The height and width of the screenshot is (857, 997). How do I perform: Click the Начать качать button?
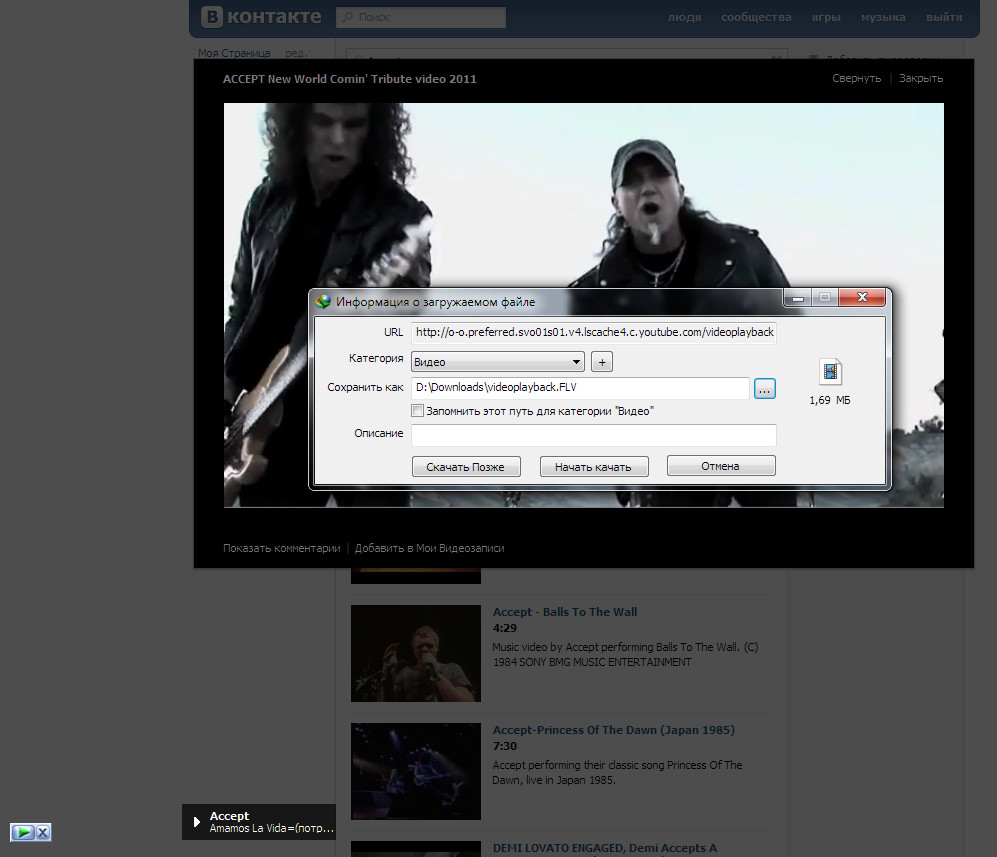tap(594, 467)
